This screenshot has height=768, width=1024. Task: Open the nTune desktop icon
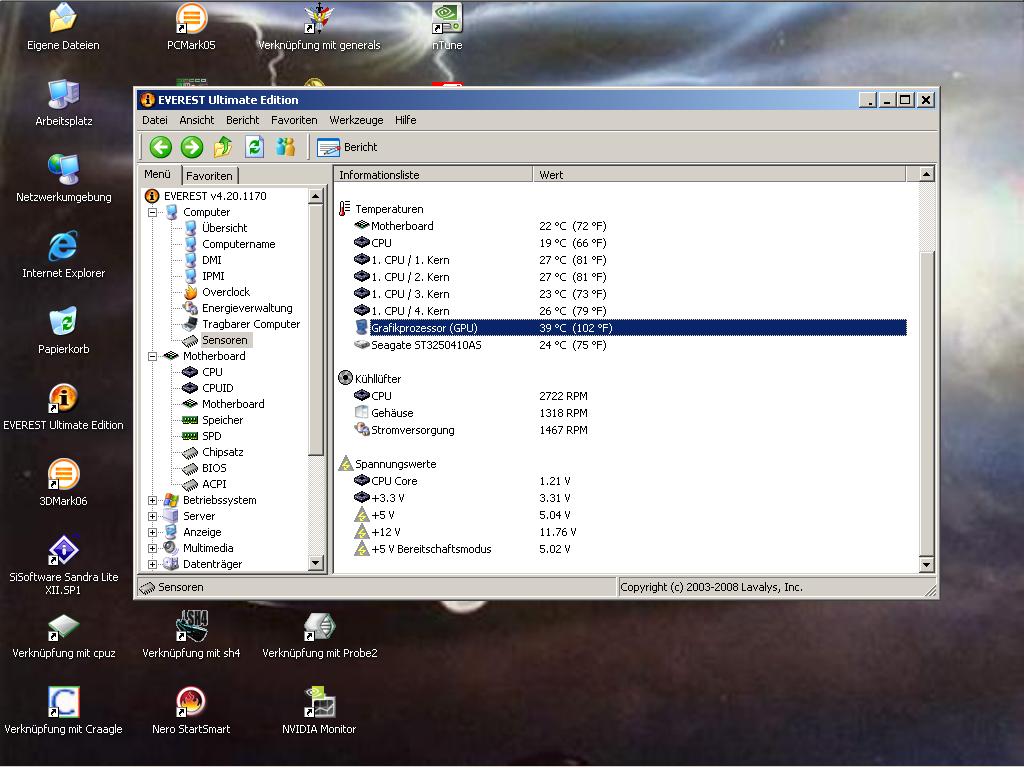tap(447, 27)
